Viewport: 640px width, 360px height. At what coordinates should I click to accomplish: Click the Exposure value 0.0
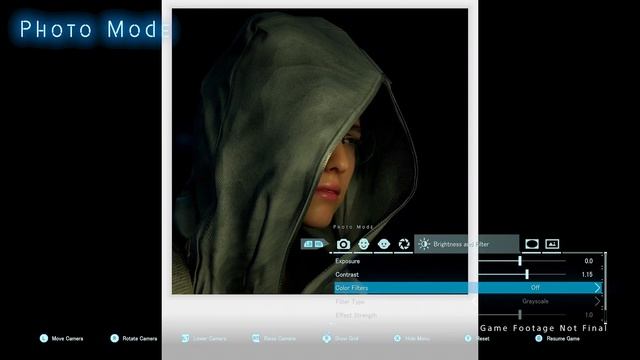pyautogui.click(x=588, y=261)
